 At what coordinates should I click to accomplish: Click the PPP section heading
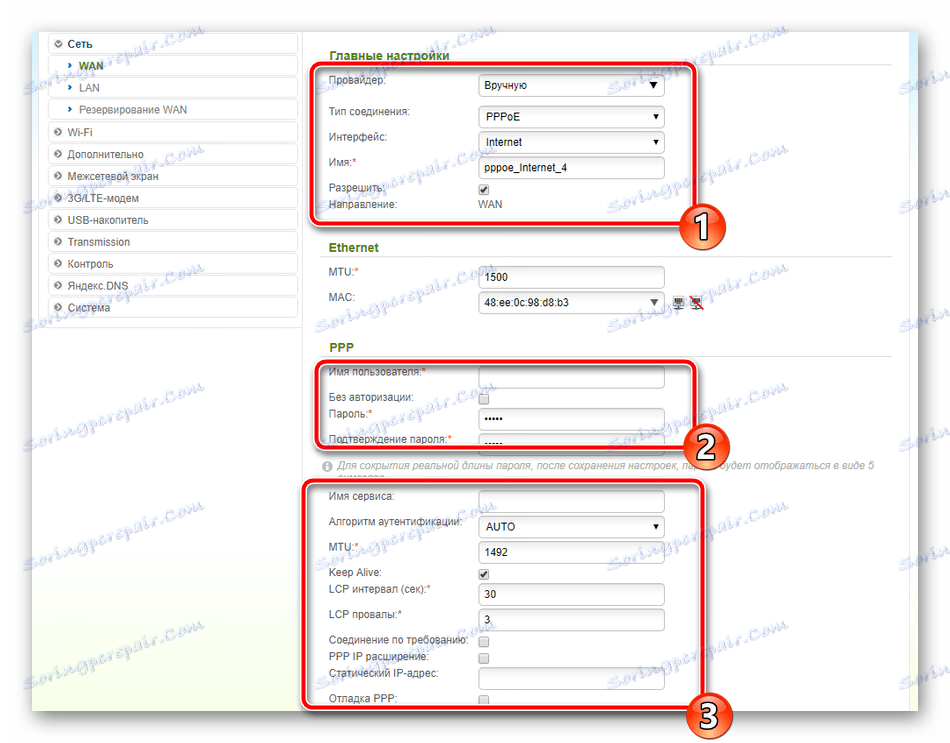(x=341, y=347)
